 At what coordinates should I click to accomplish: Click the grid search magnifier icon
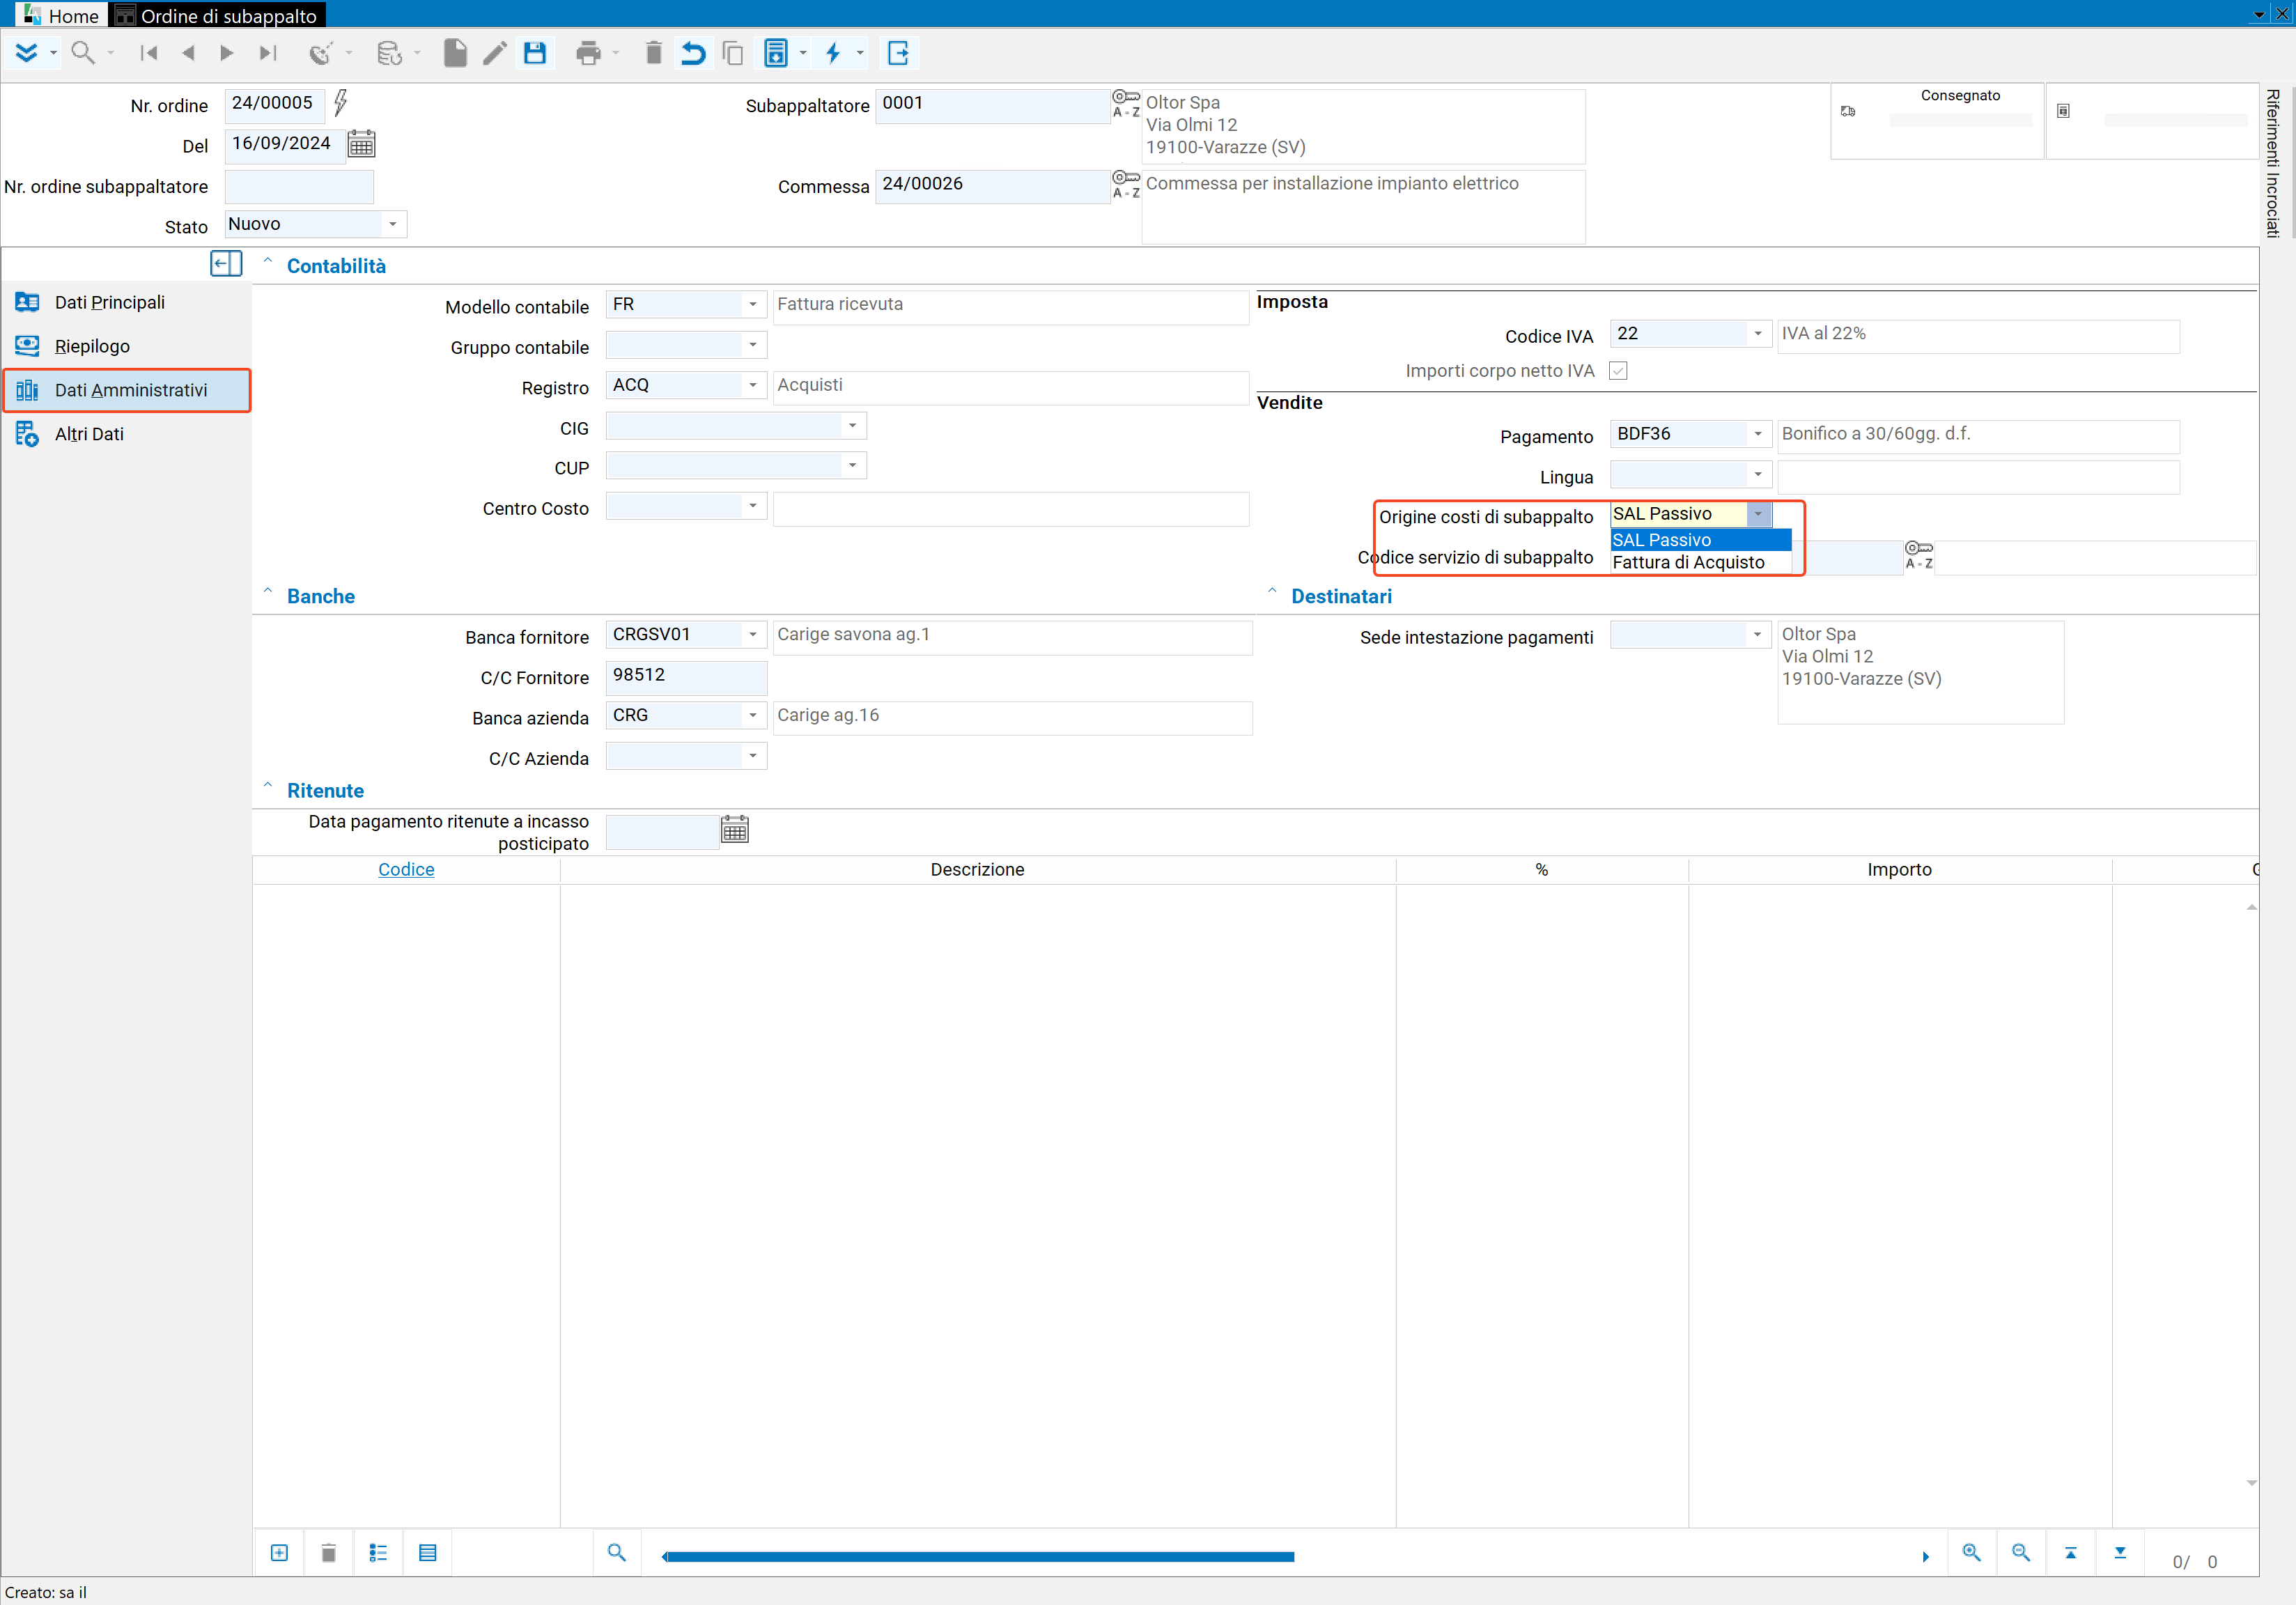point(617,1553)
